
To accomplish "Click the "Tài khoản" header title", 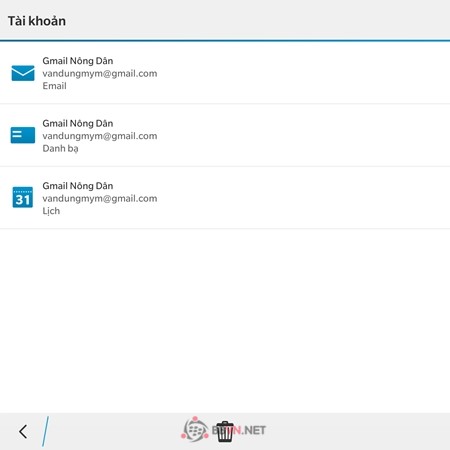I will [37, 21].
